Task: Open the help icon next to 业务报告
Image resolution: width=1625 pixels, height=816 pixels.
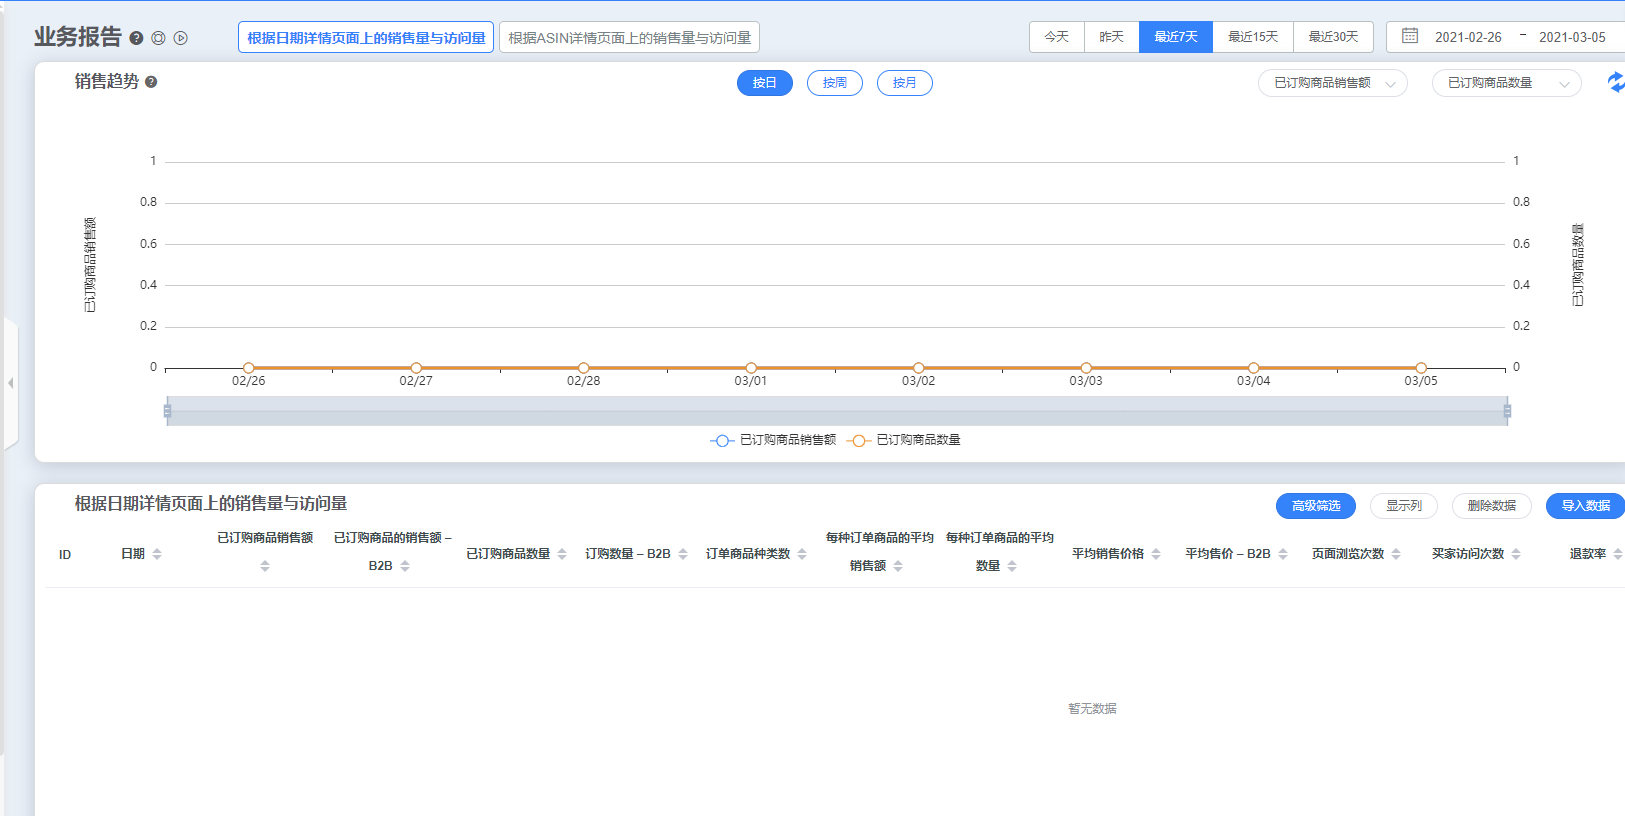Action: [136, 38]
